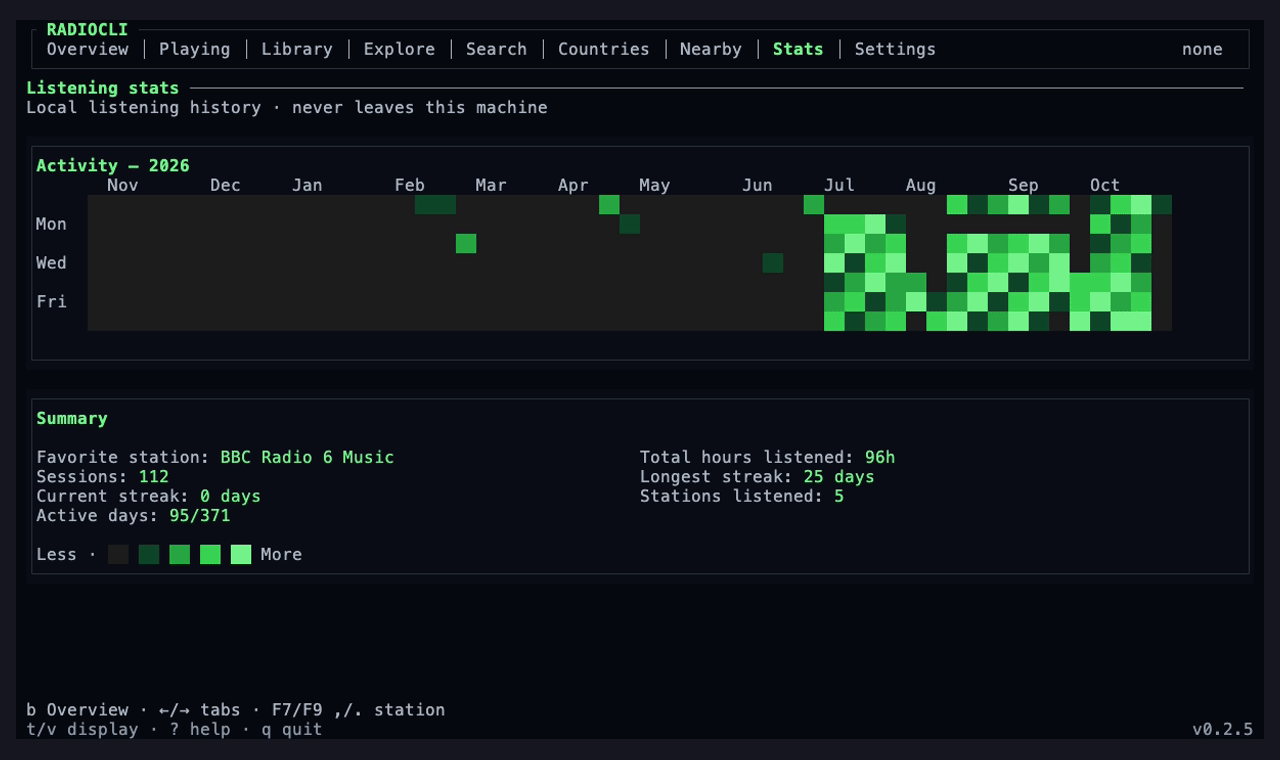1280x760 pixels.
Task: Click the darkest gray legend swatch
Action: 118,555
